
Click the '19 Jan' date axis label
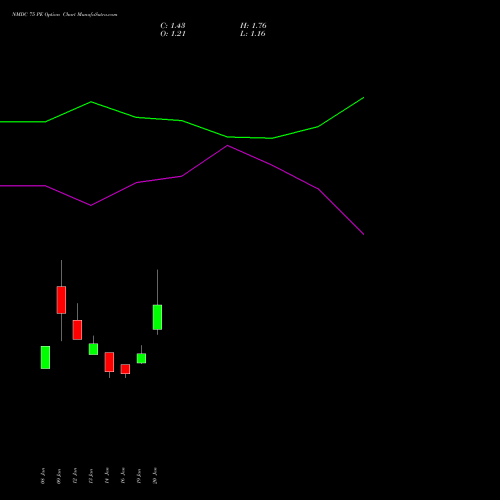pos(139,476)
